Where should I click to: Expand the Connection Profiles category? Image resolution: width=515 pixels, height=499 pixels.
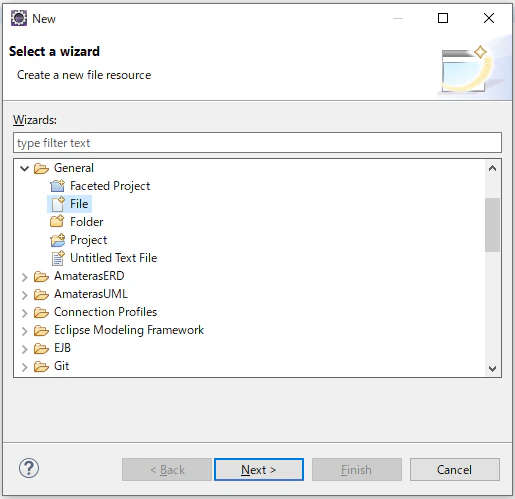click(x=25, y=313)
